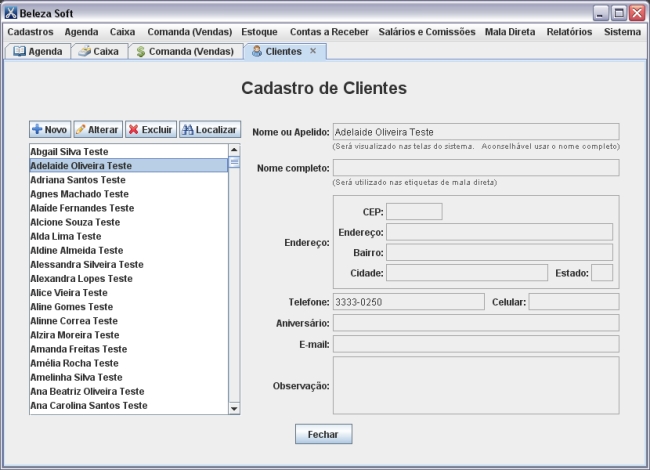
Task: Select Aldine Almeida Teste in list
Action: click(x=129, y=250)
